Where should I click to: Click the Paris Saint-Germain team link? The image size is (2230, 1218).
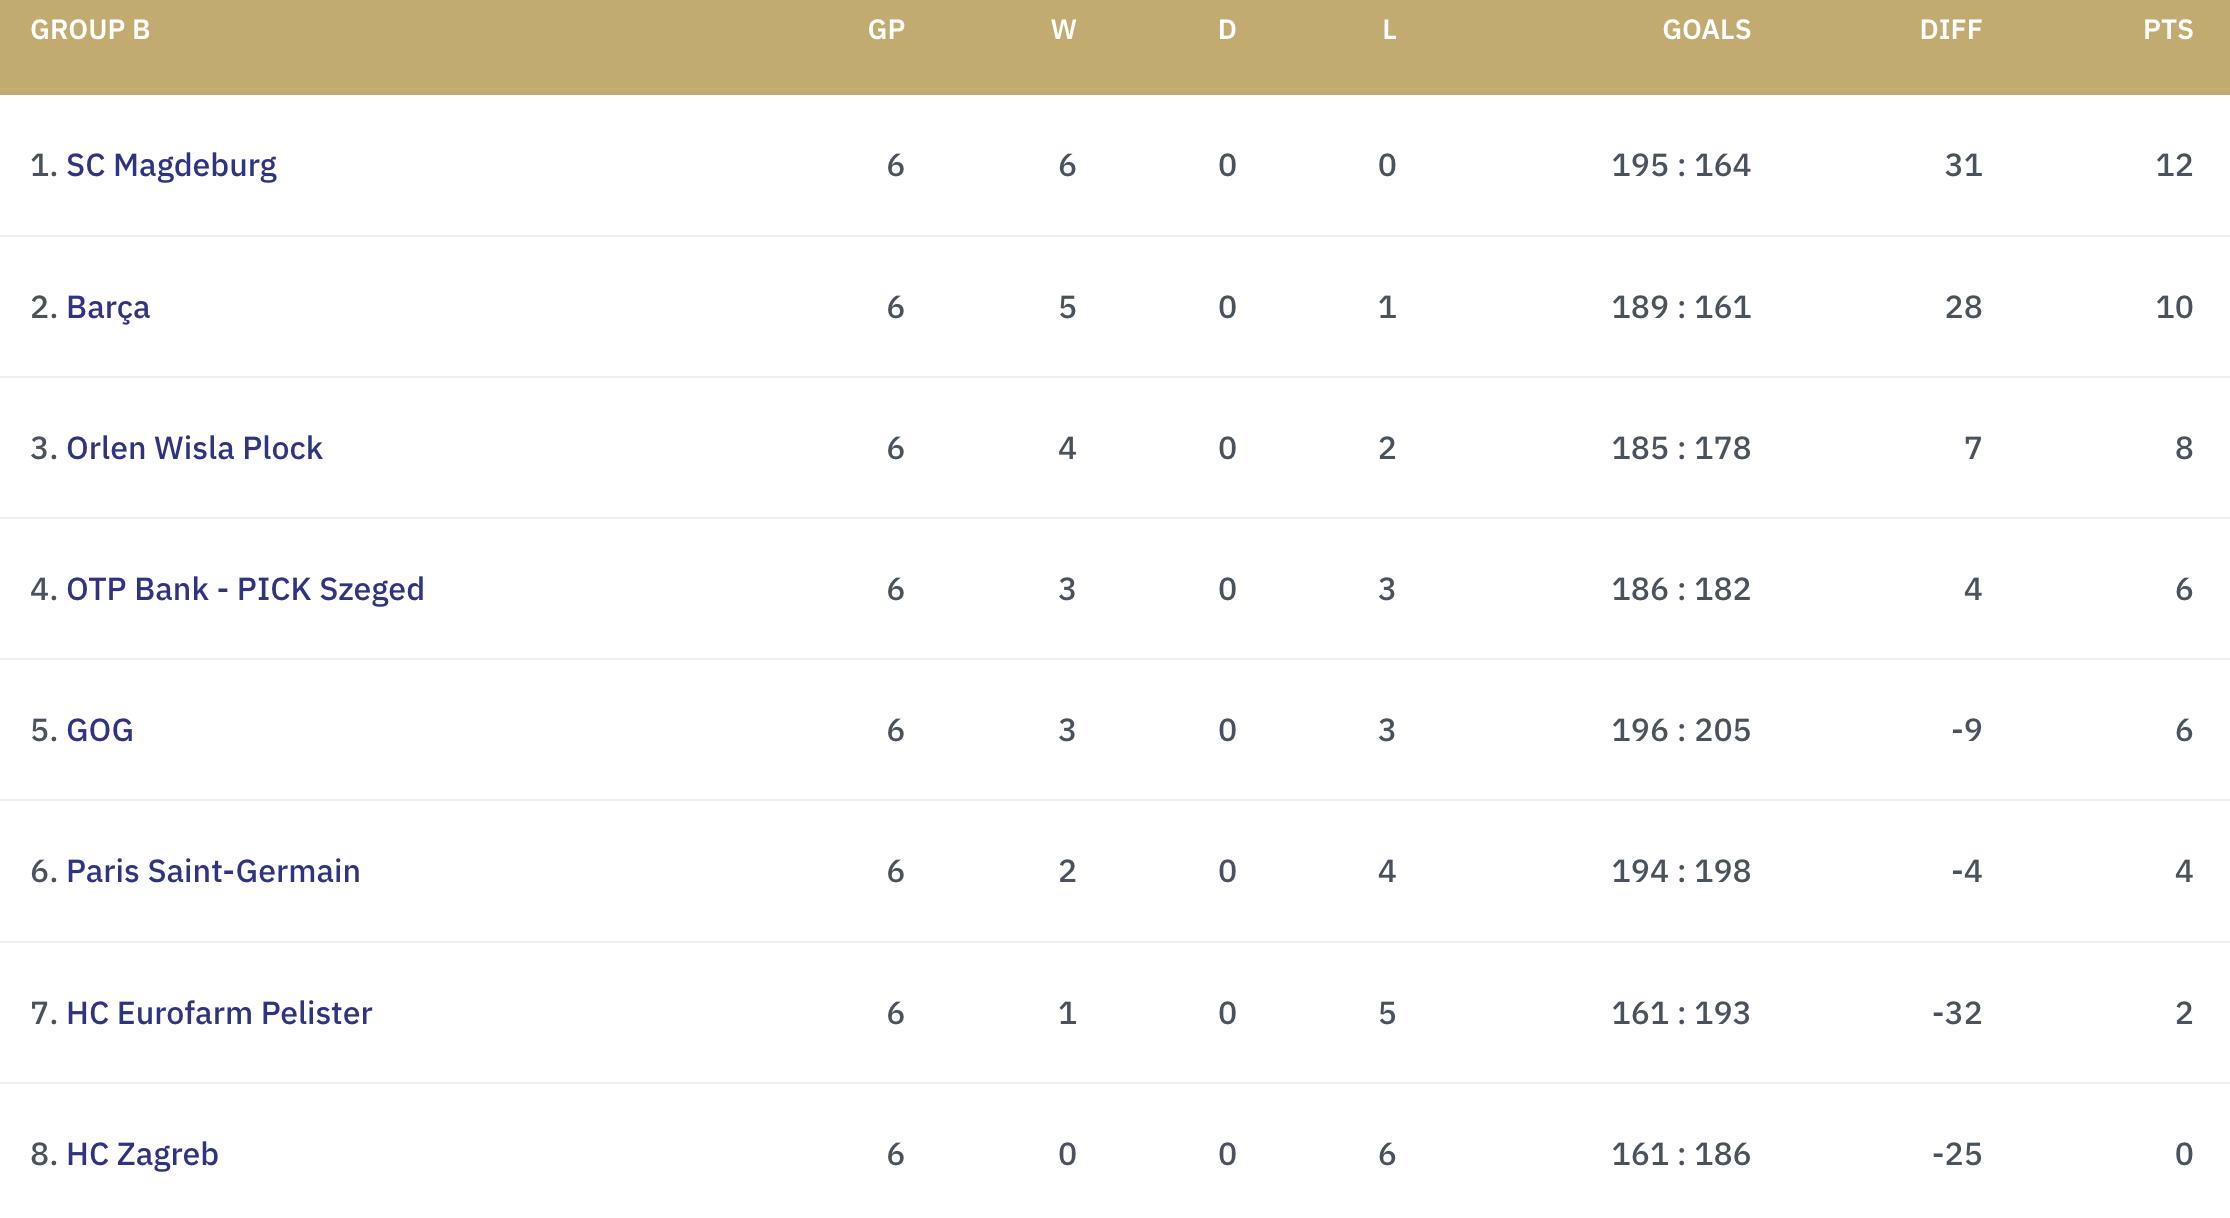coord(213,871)
